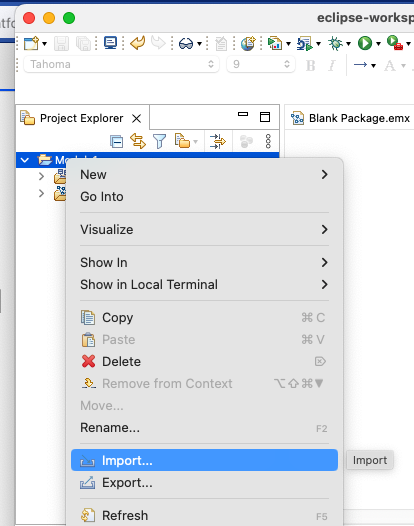Select Refresh in context menu
Image resolution: width=414 pixels, height=526 pixels.
(204, 515)
